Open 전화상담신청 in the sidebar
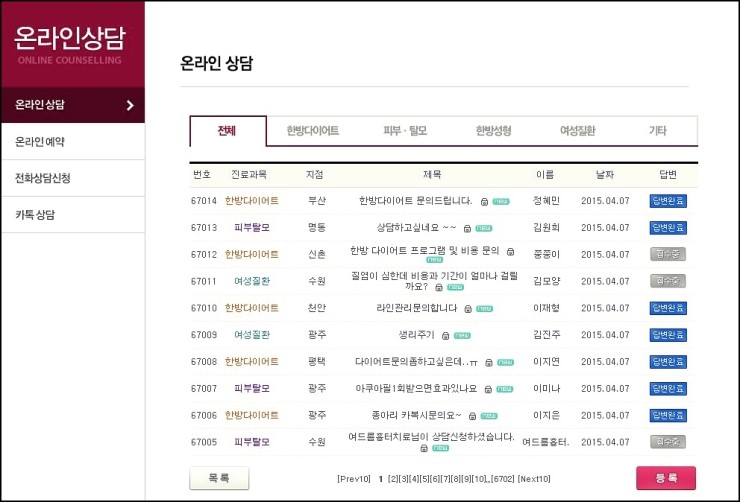The image size is (740, 502). tap(73, 178)
